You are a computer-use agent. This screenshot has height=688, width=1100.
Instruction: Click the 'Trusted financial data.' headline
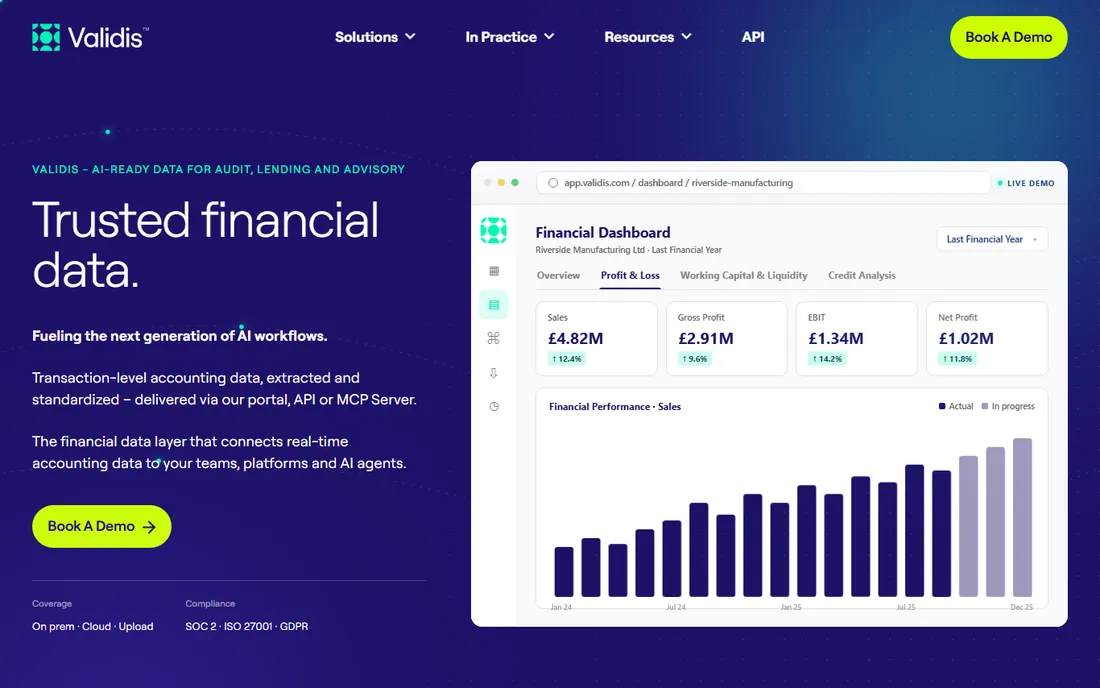coord(206,245)
